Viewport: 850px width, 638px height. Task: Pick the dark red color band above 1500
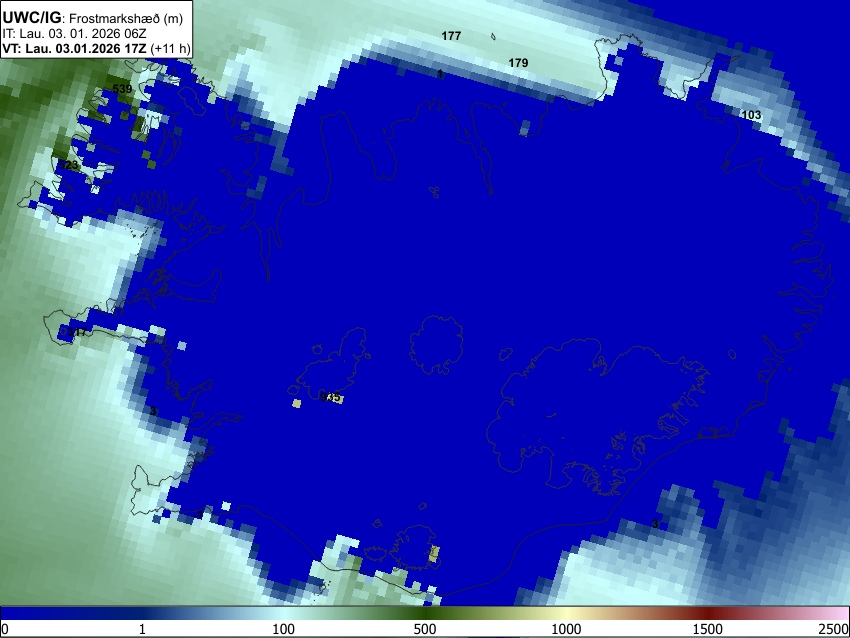click(x=708, y=614)
